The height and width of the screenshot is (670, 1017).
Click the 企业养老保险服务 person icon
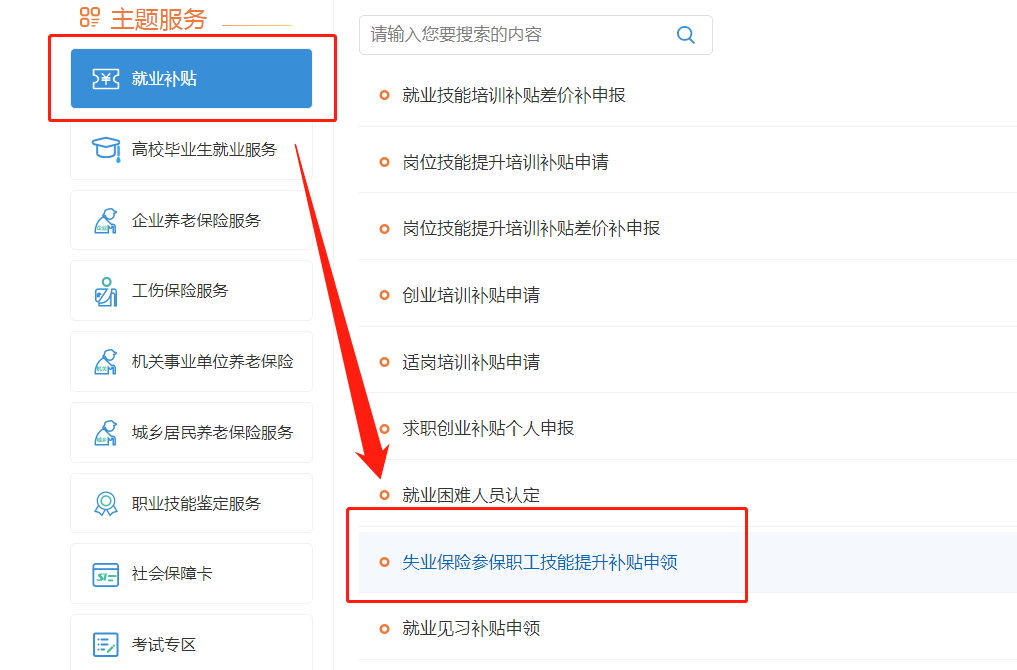point(106,221)
